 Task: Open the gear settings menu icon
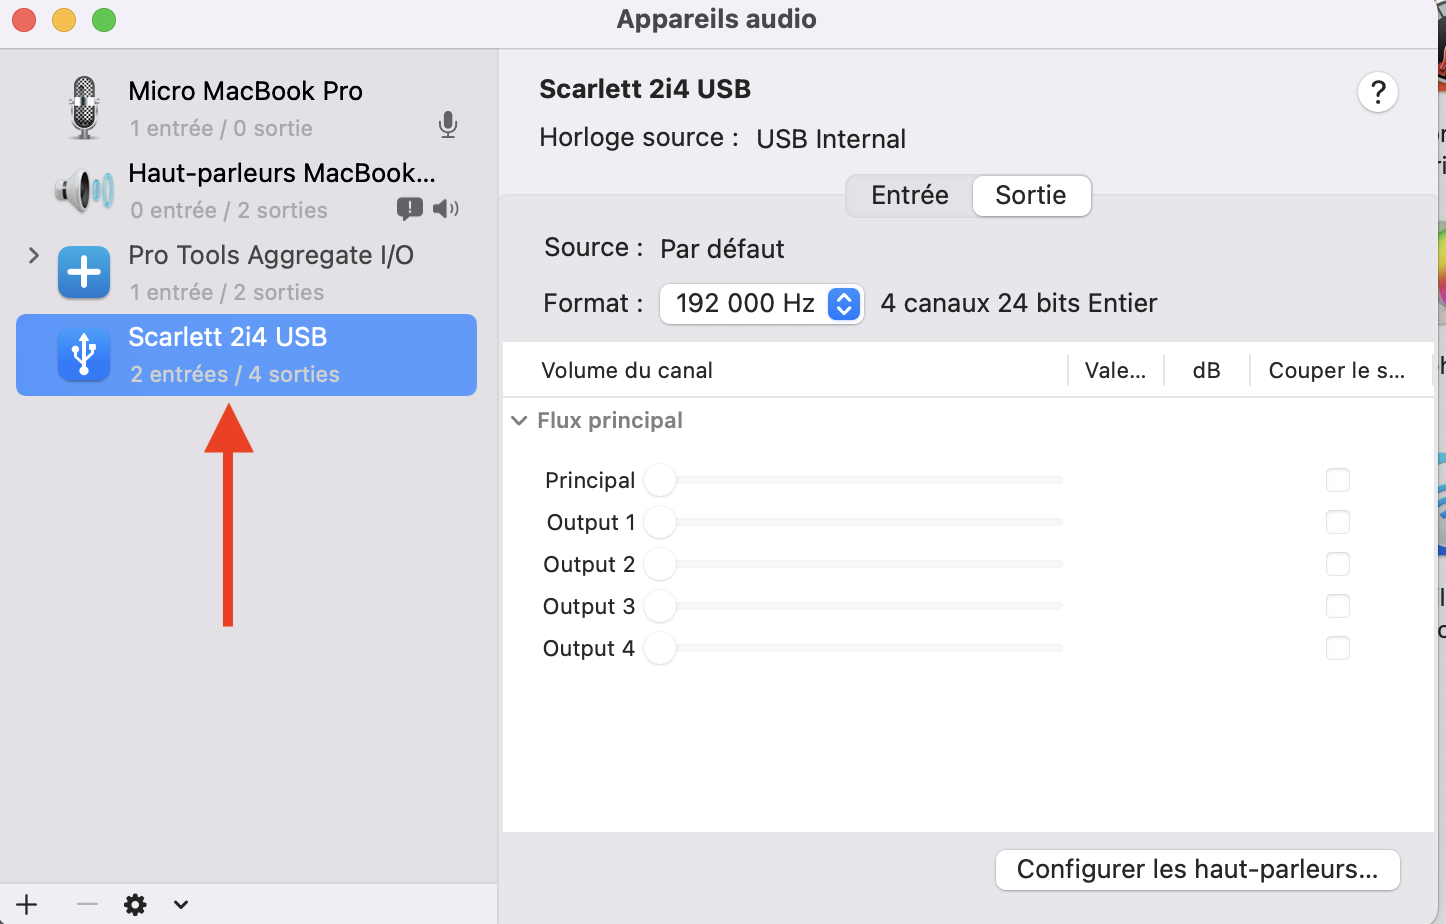point(135,905)
